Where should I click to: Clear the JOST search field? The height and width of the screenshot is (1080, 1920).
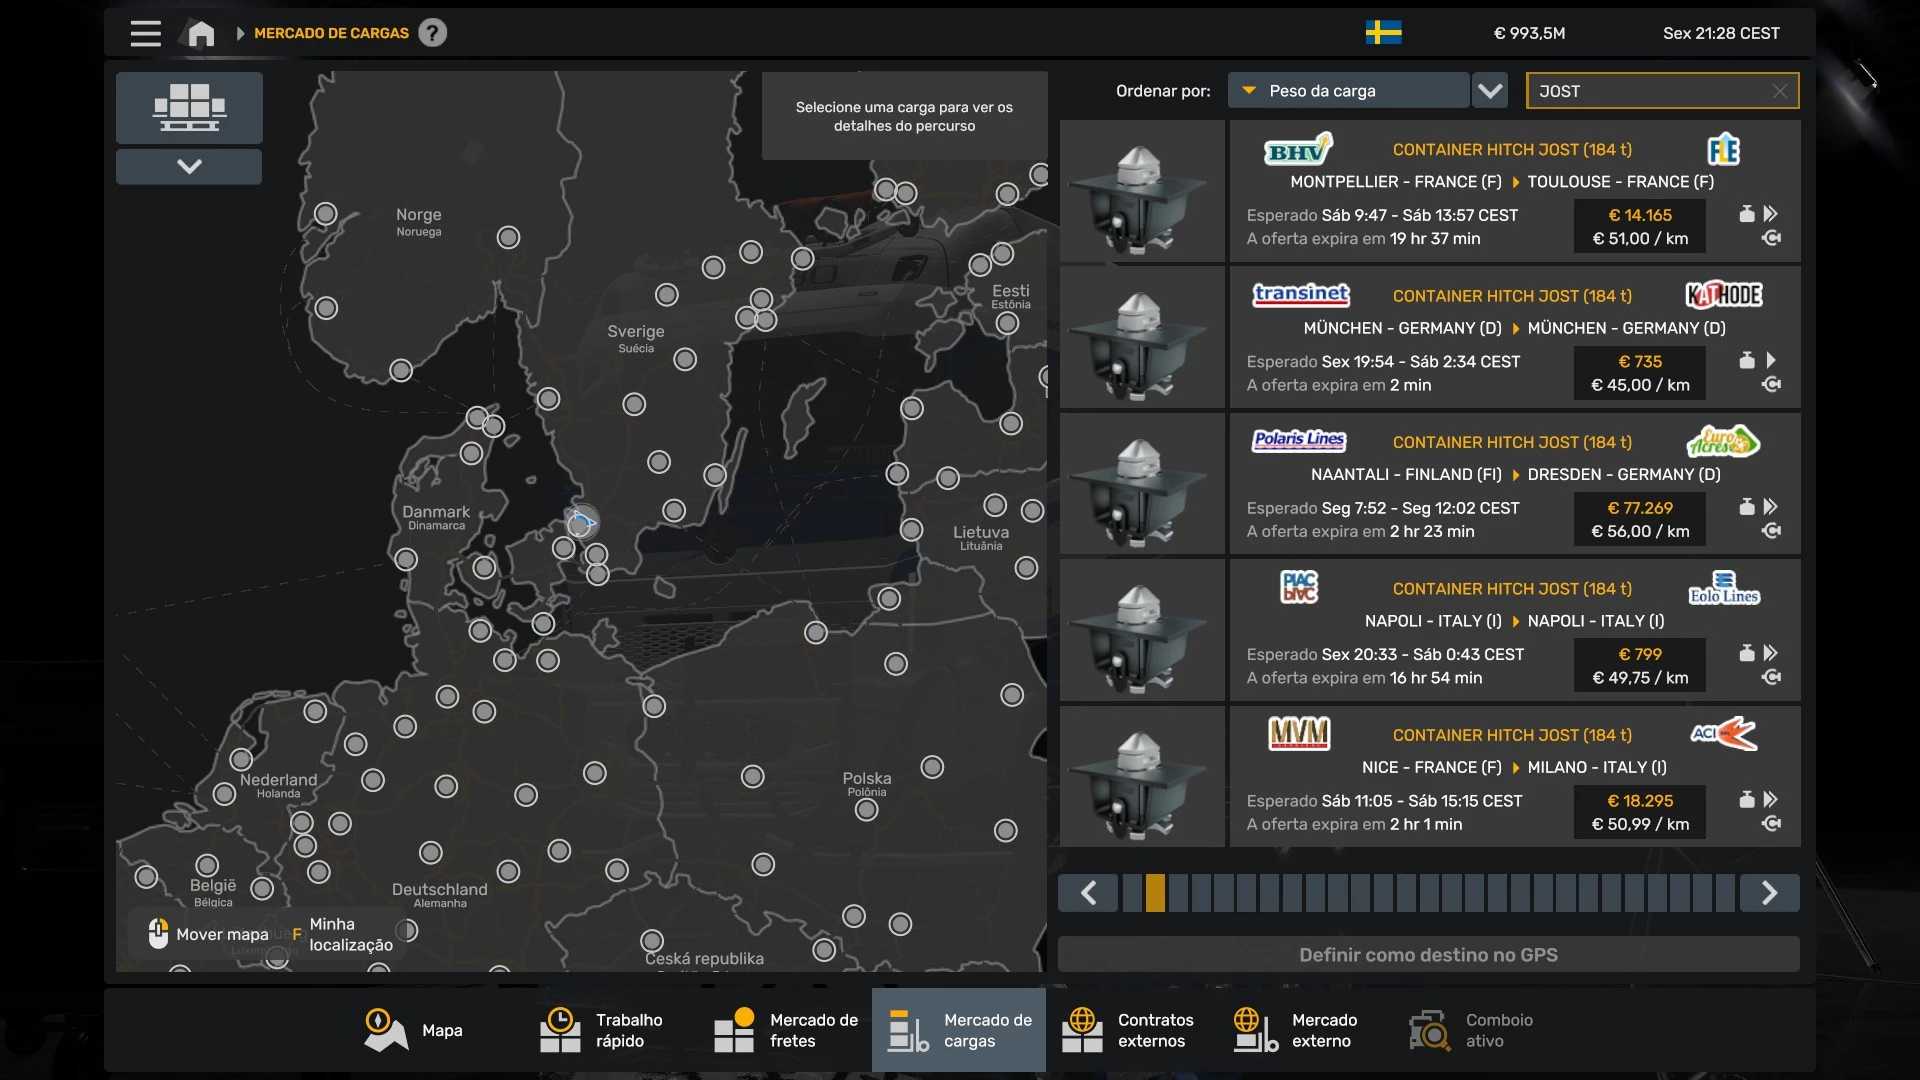[x=1780, y=91]
